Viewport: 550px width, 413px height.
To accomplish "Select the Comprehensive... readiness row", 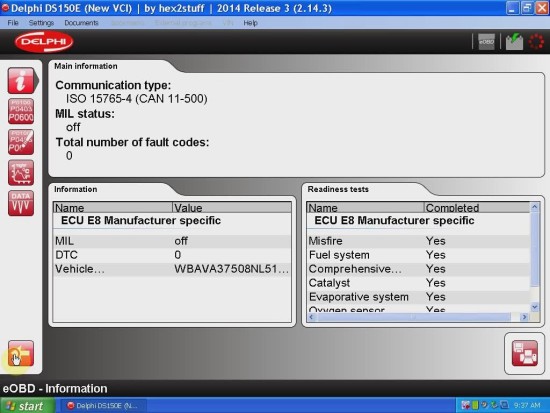I will coord(418,269).
